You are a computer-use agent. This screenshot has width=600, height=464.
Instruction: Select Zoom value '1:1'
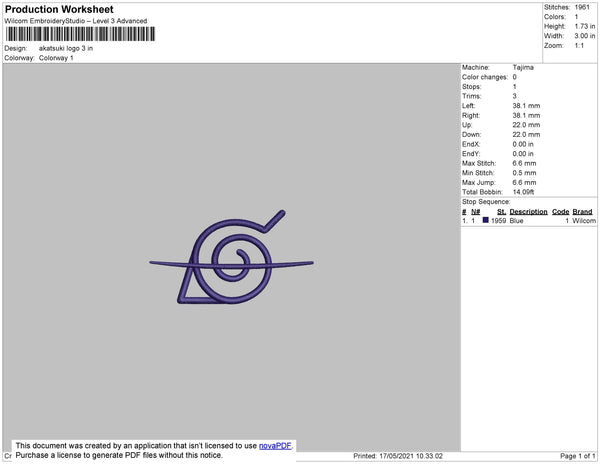click(x=579, y=46)
